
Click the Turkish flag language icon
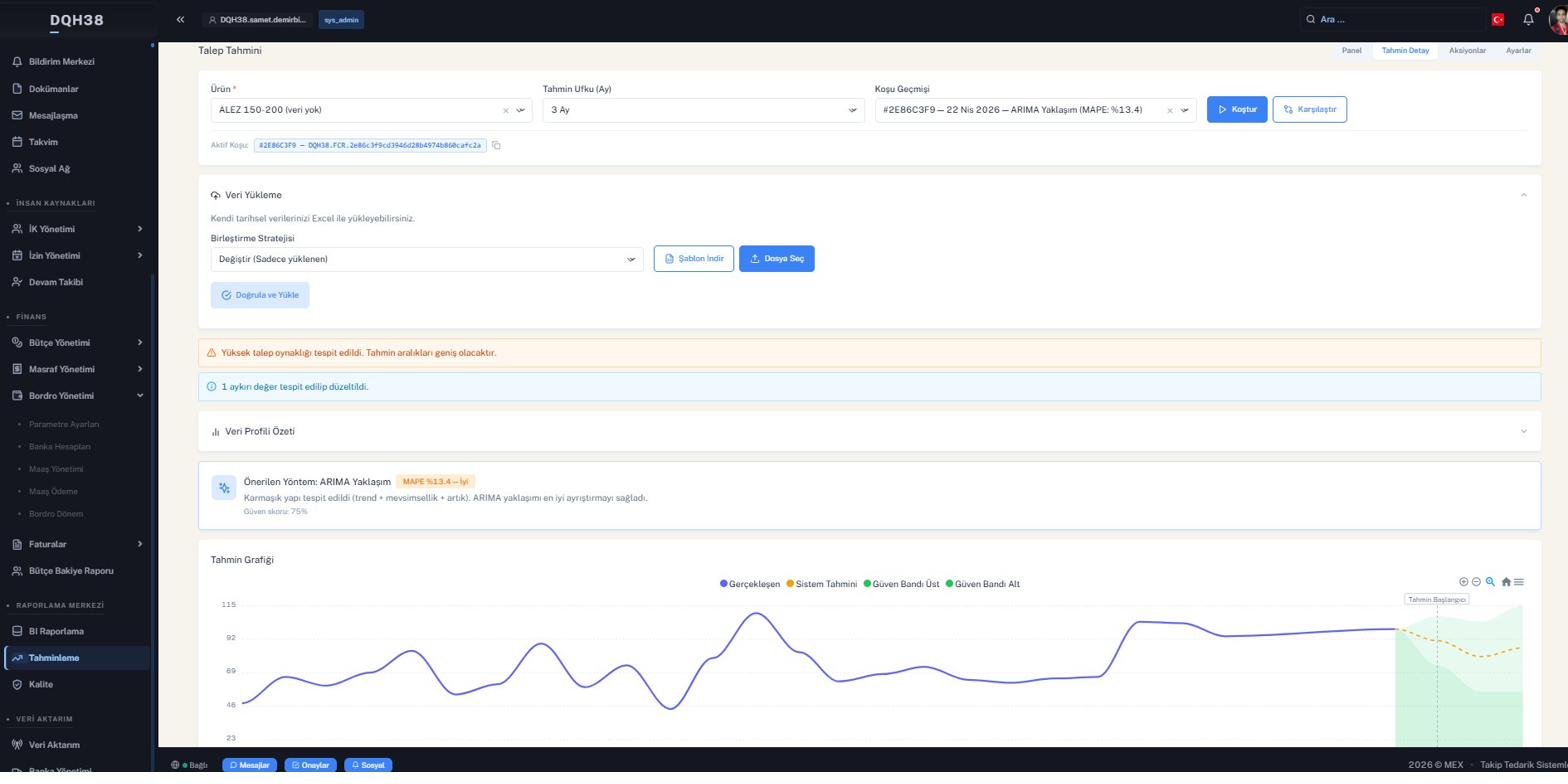(x=1497, y=20)
